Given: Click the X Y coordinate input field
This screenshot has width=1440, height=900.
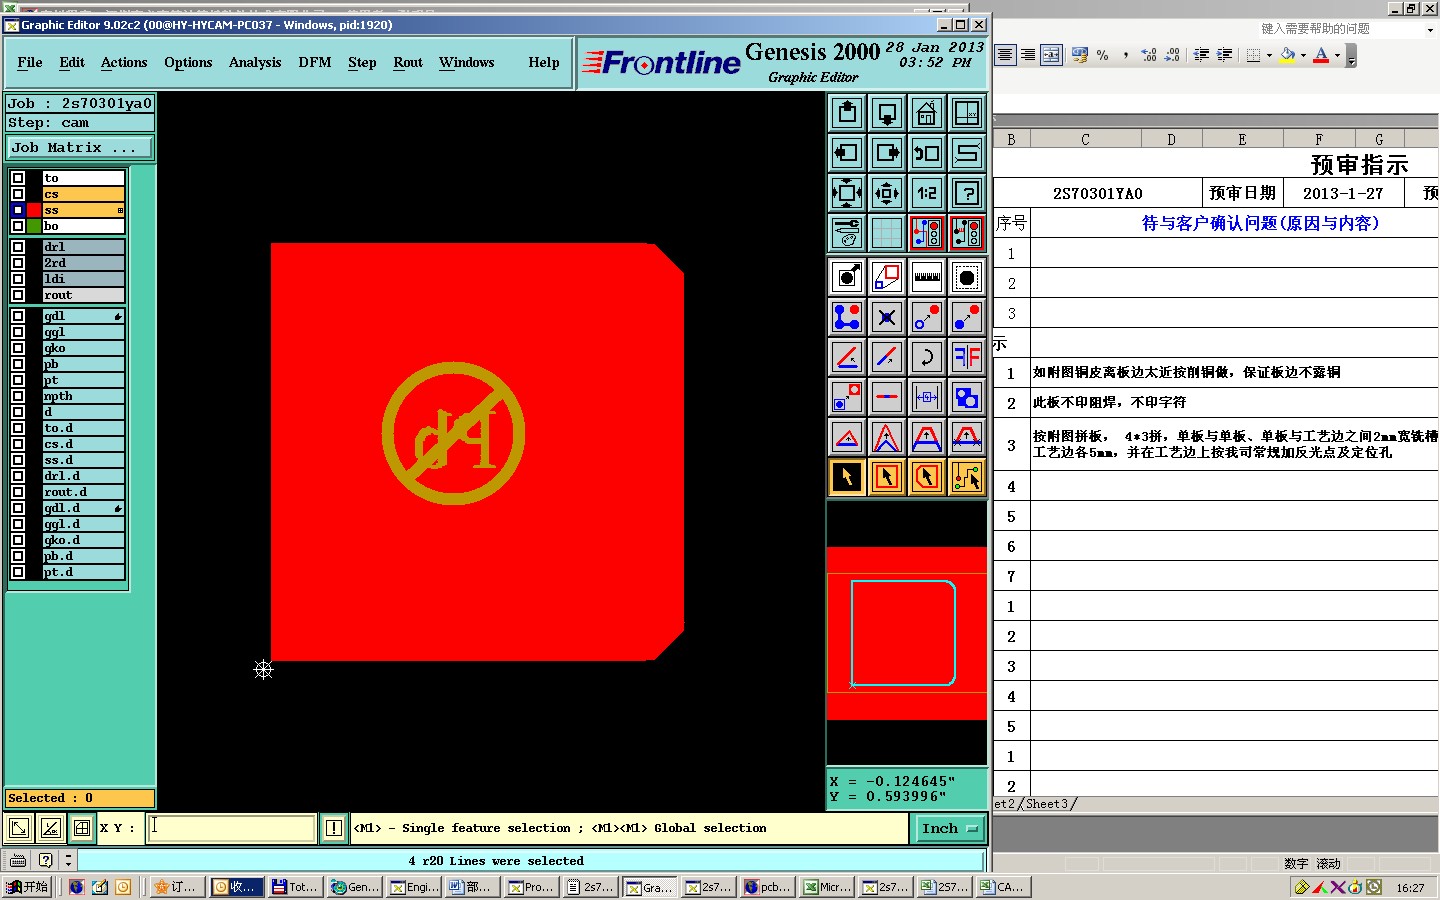Looking at the screenshot, I should coord(232,828).
